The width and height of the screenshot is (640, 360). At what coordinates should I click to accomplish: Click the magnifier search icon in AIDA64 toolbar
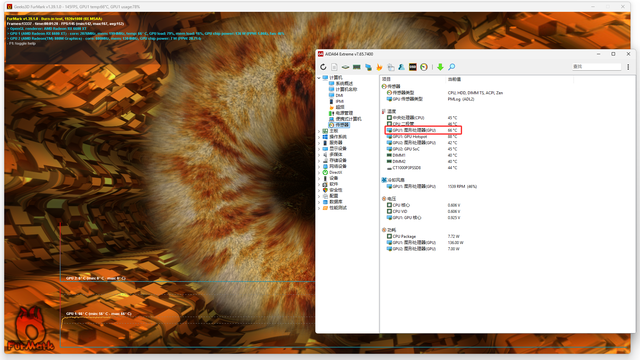[451, 67]
